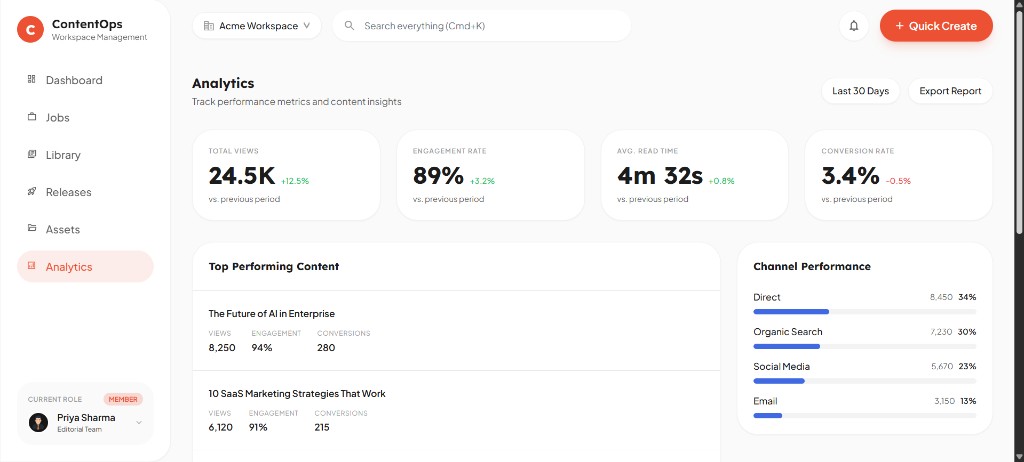
Task: Click the Search everything input field
Action: 482,26
